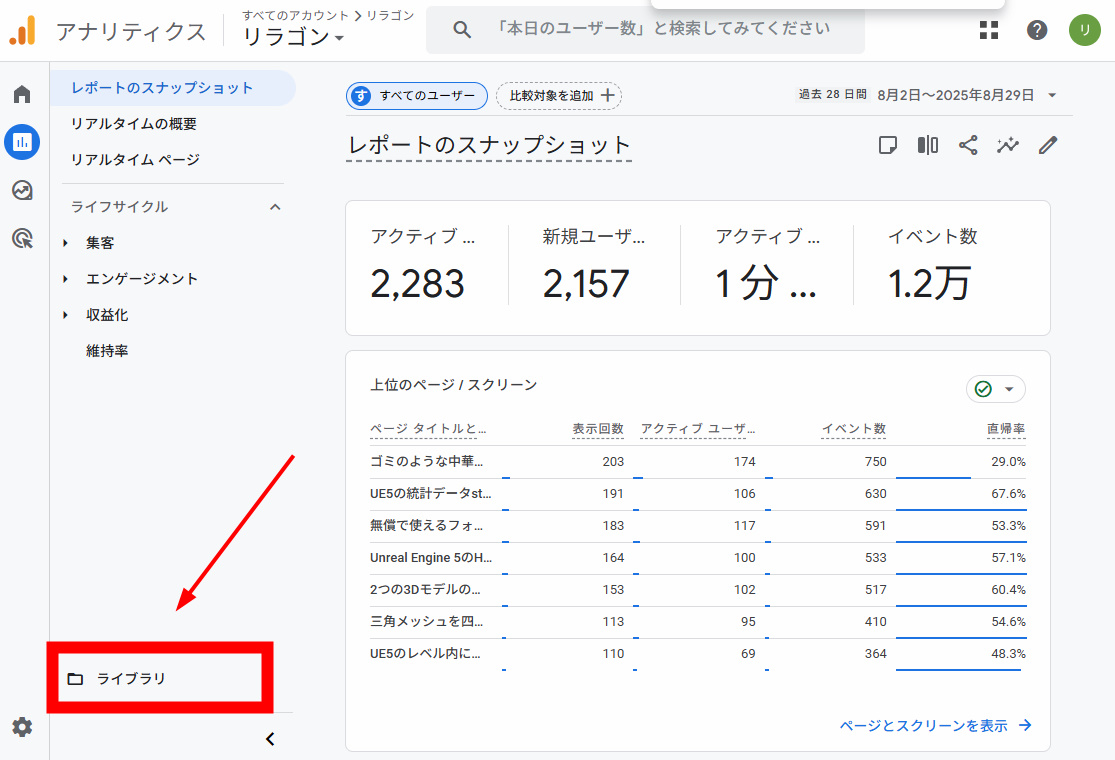The width and height of the screenshot is (1115, 760).
Task: Open the Reports icon in left rail
Action: tap(22, 142)
